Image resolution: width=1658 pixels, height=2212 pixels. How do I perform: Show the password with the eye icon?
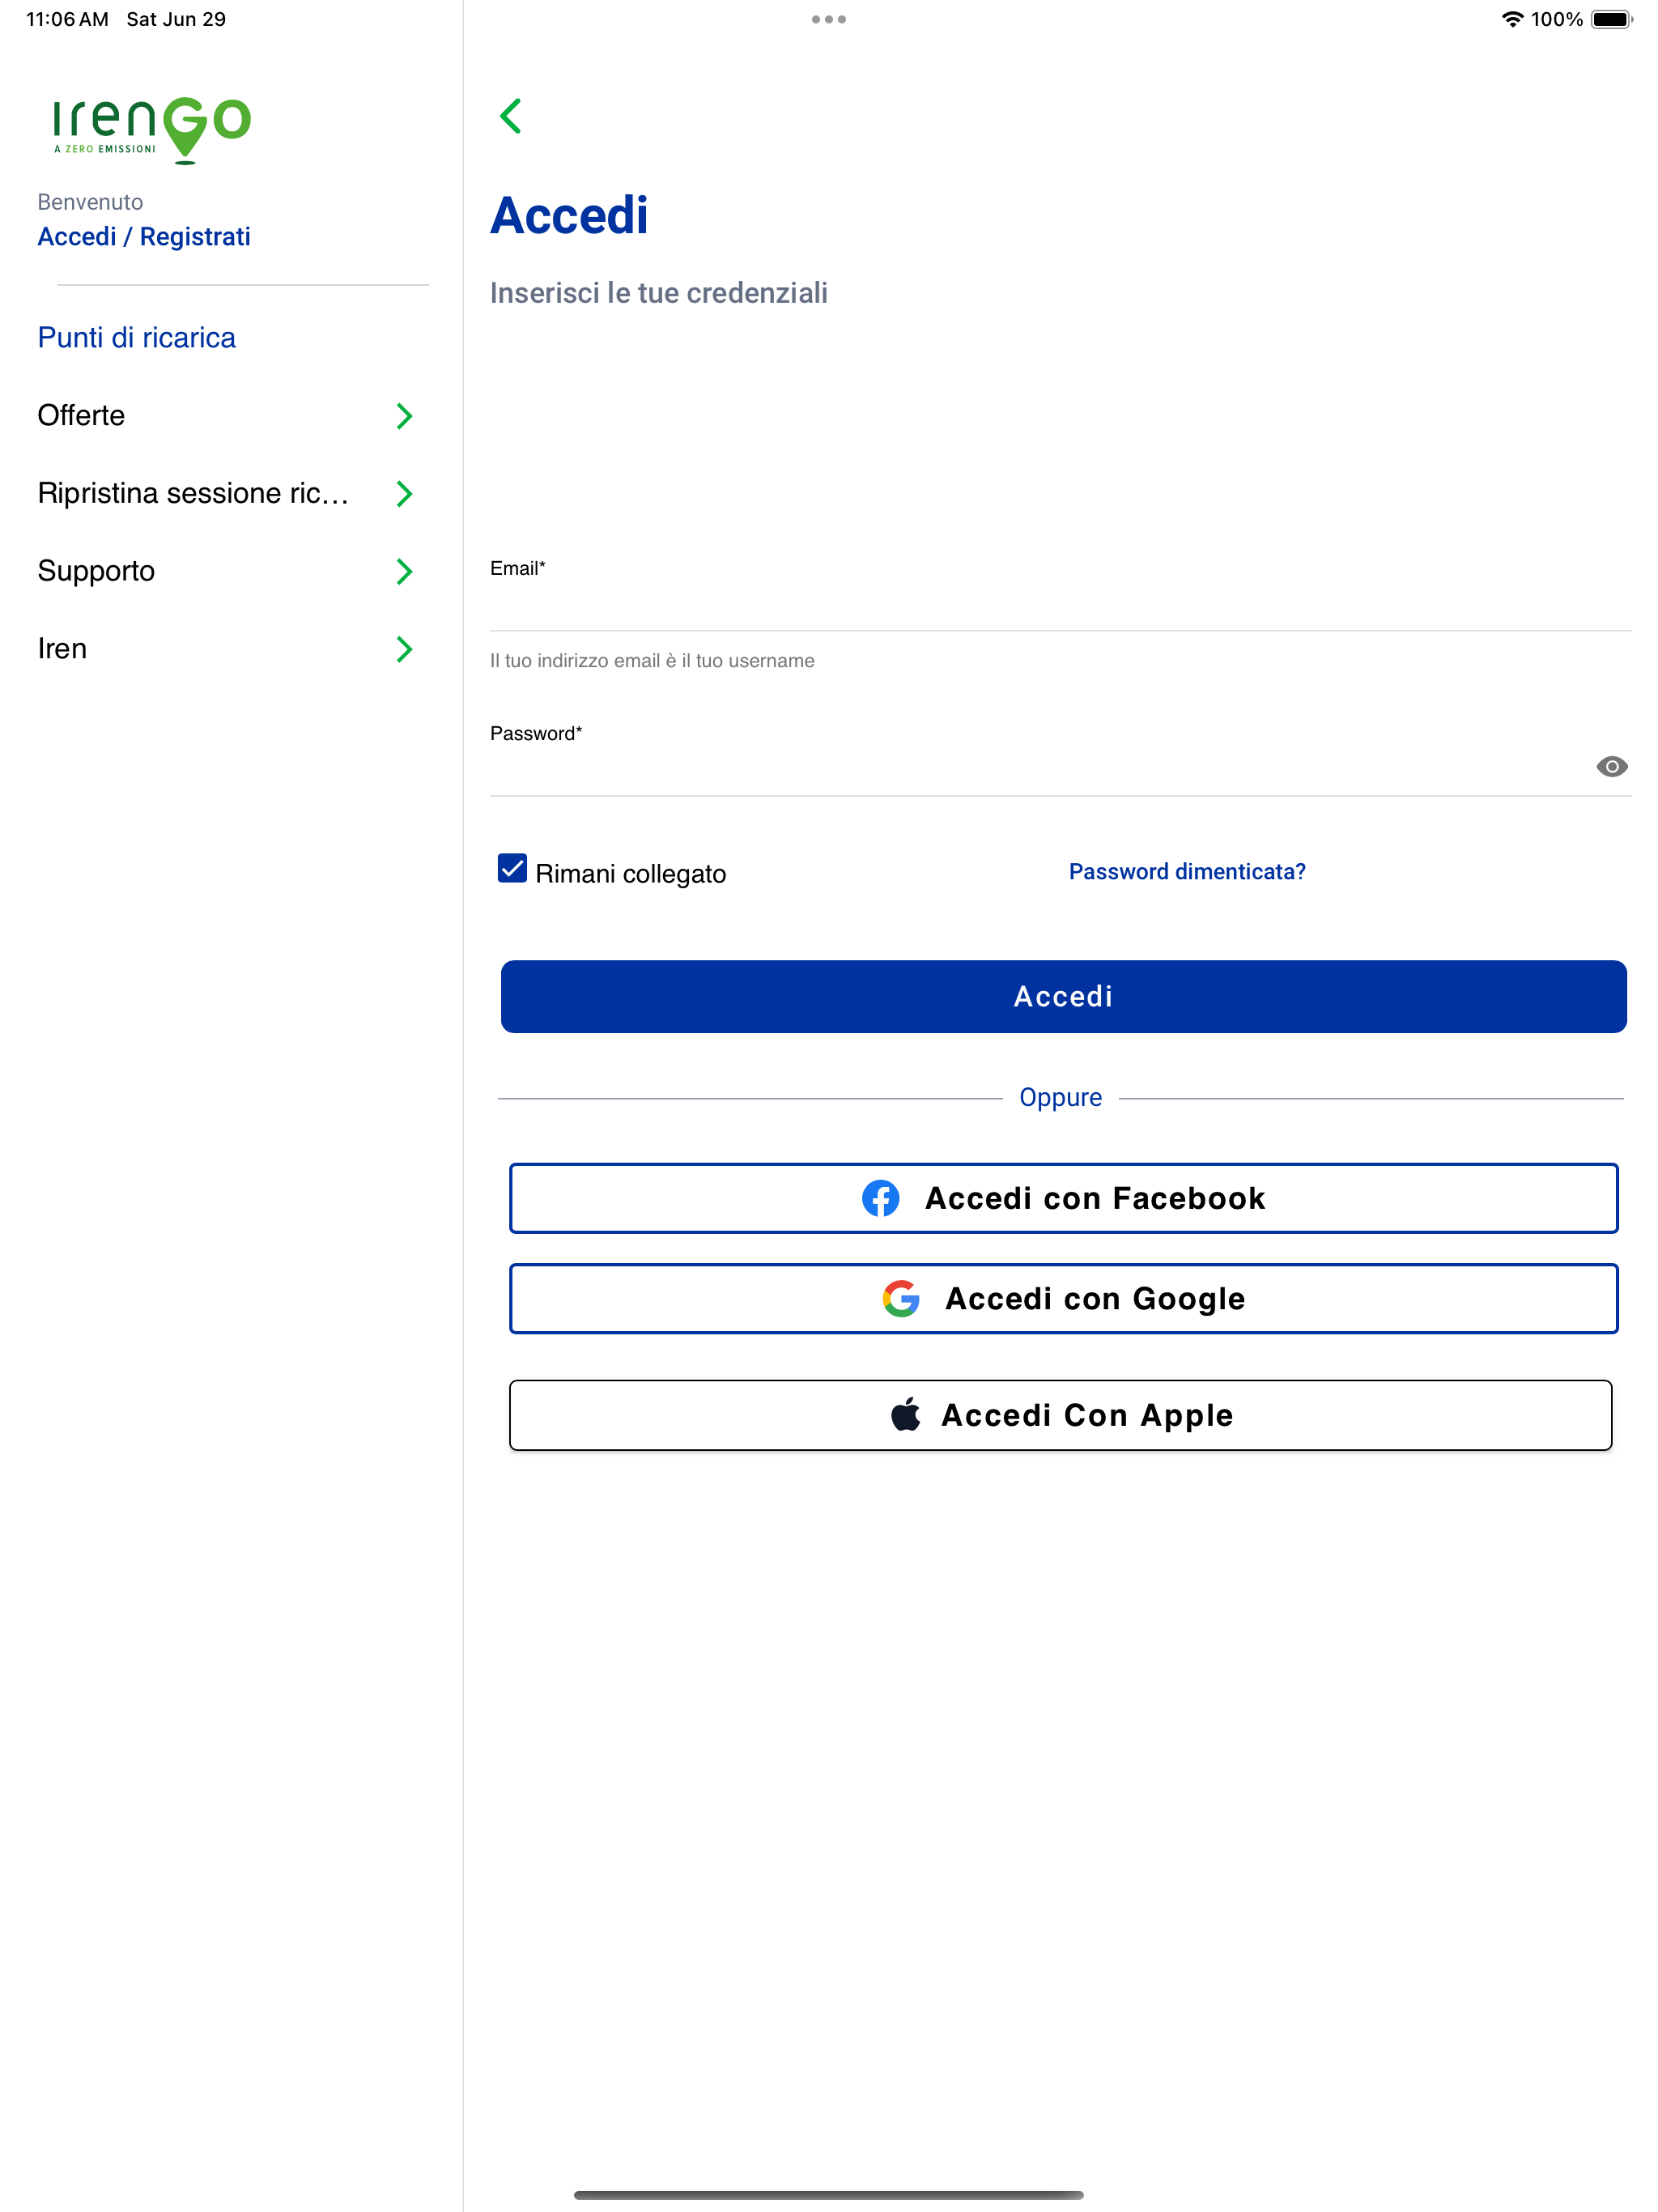click(x=1613, y=767)
